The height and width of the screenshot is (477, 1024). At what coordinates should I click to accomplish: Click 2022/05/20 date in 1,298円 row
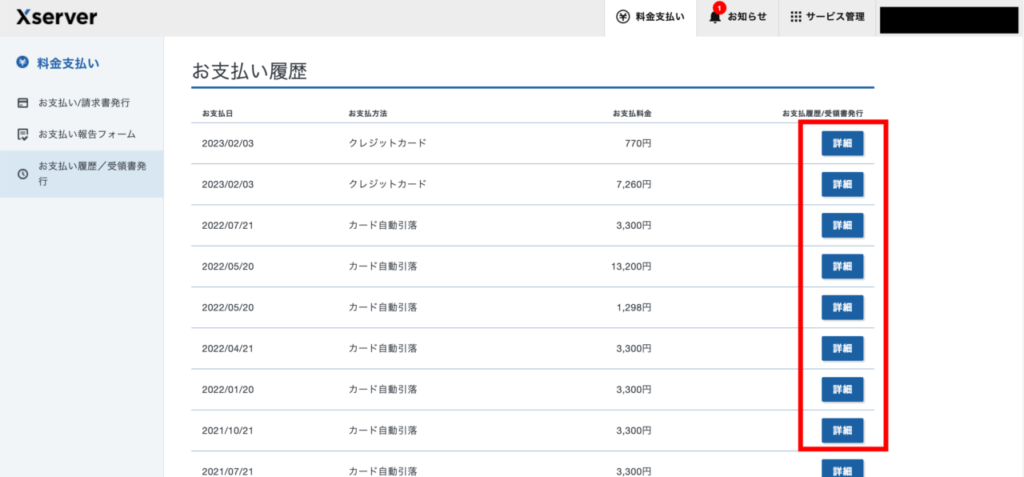227,307
